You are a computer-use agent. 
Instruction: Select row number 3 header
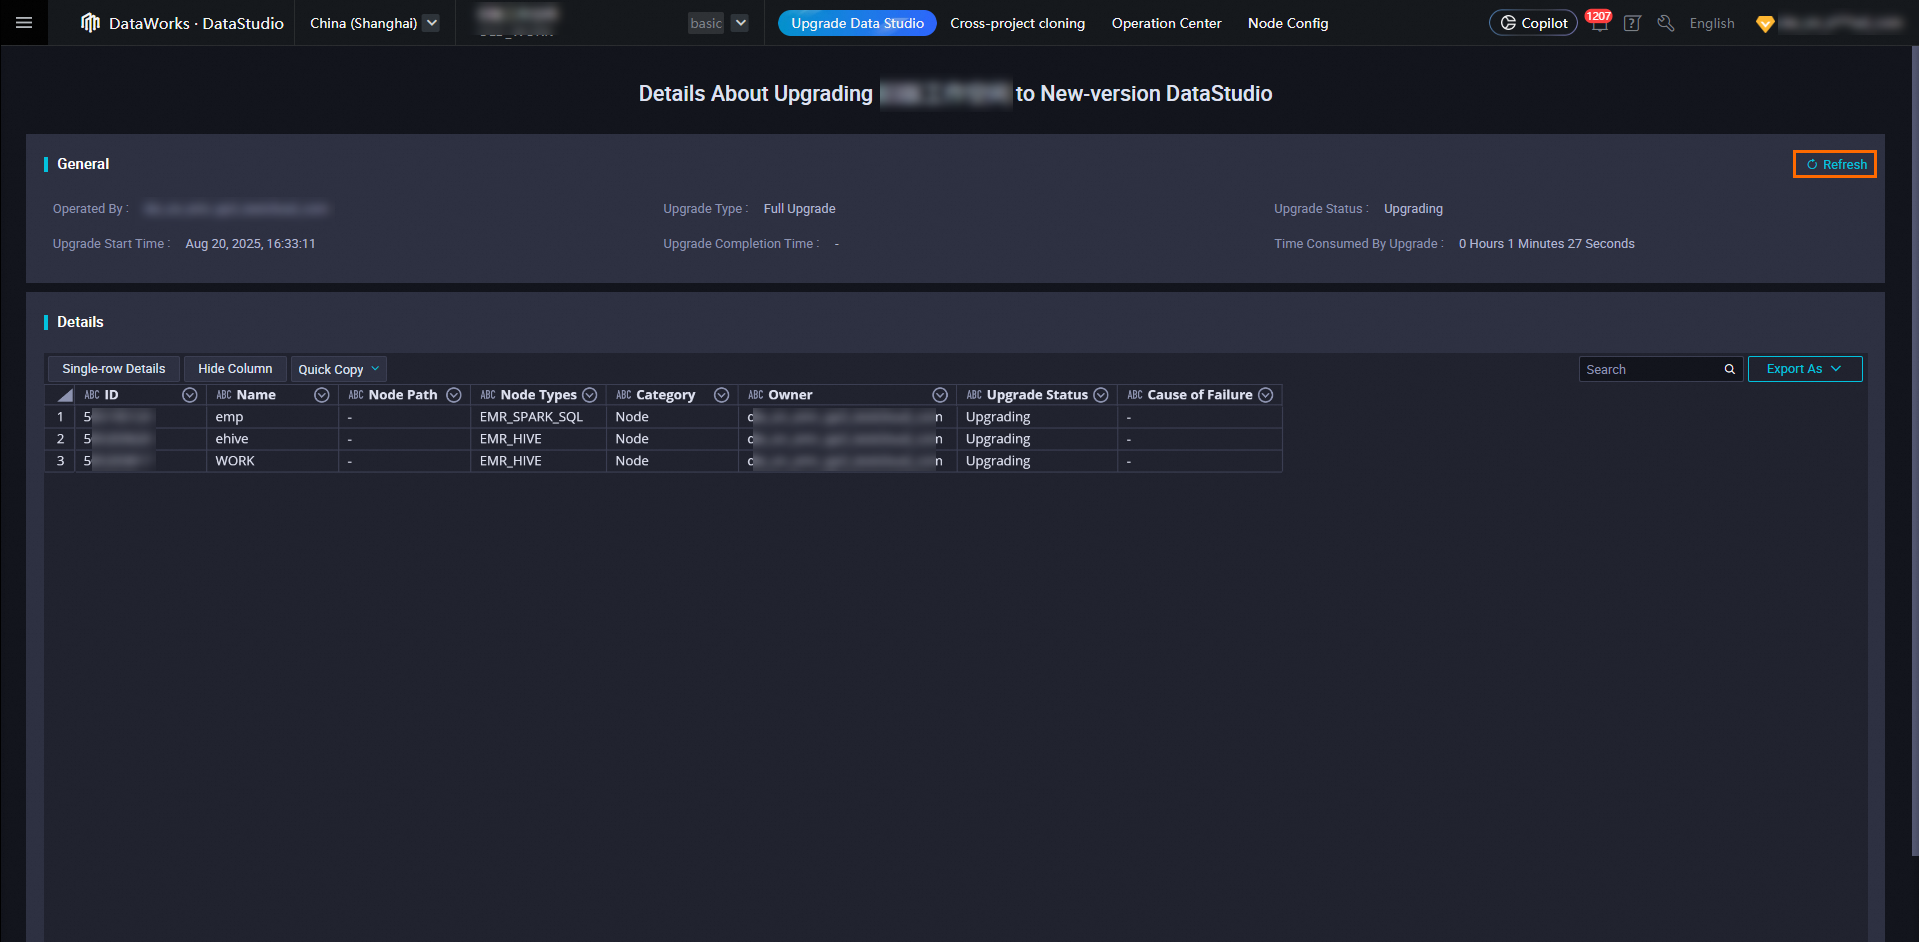(x=60, y=461)
